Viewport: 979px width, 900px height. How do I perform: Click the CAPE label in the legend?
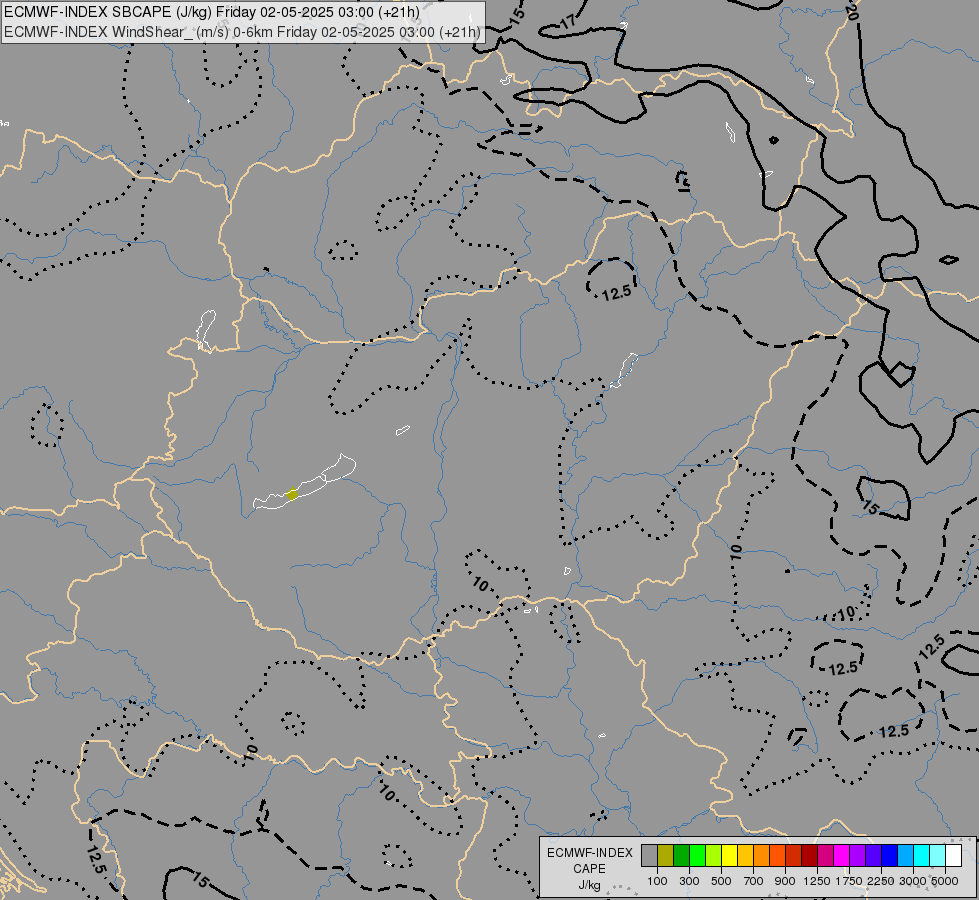coord(589,869)
